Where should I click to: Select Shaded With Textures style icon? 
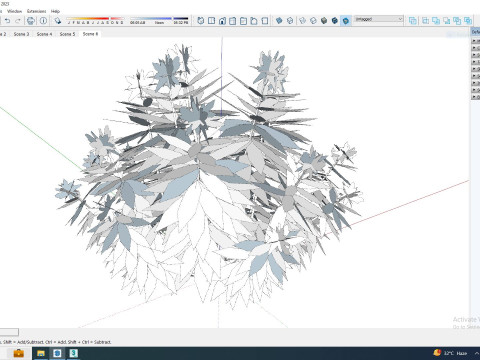[335, 21]
